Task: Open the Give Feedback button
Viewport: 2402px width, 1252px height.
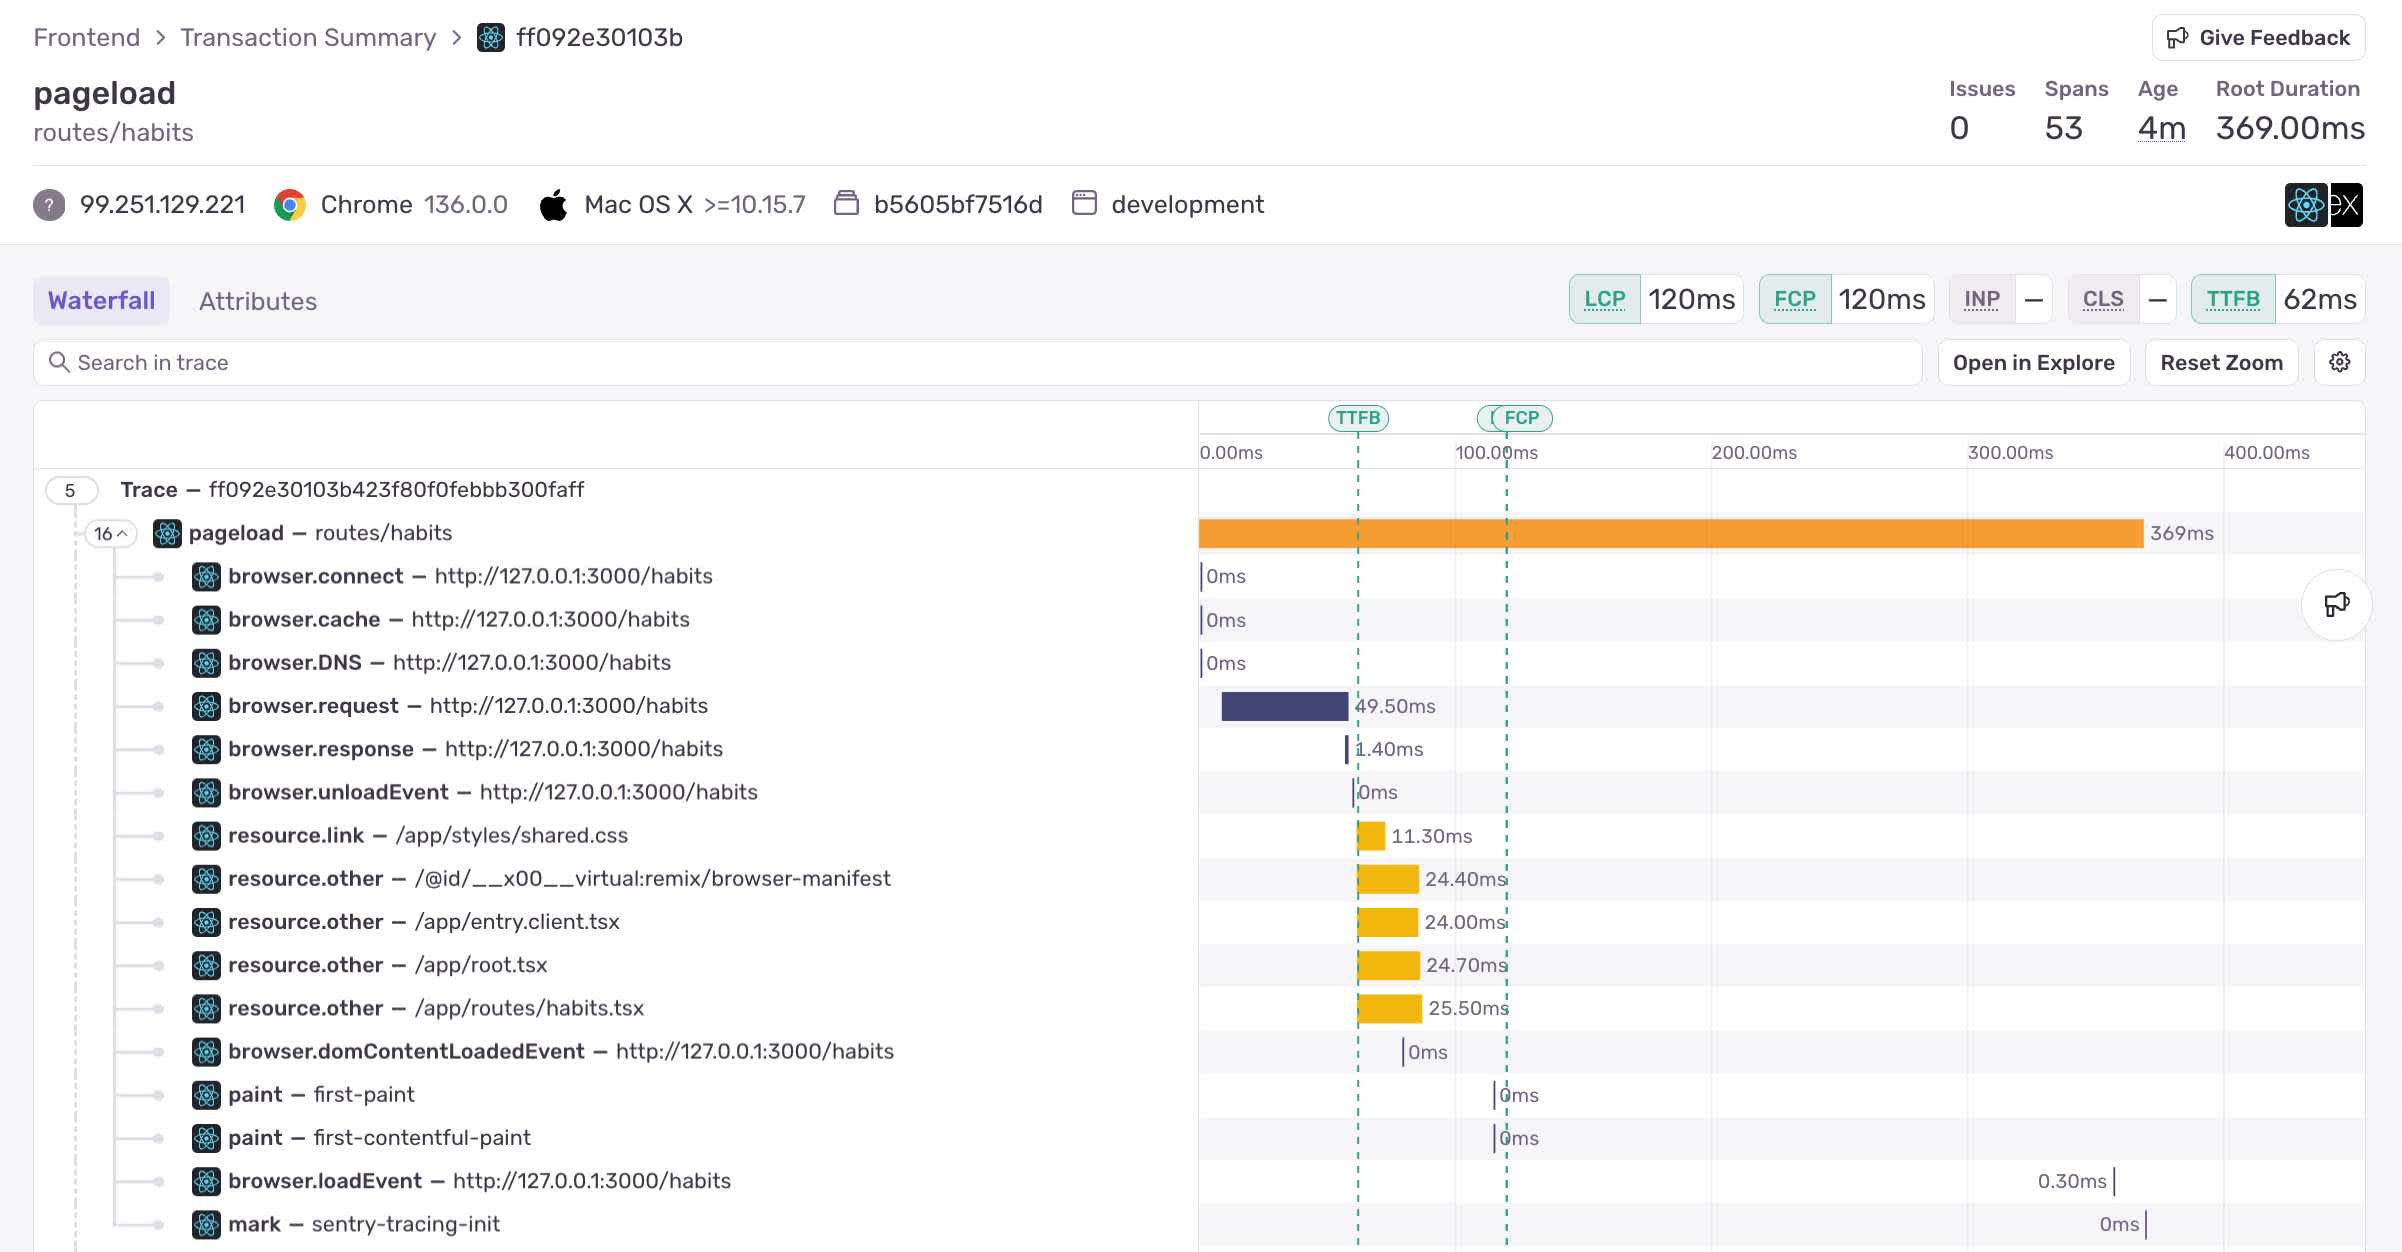Action: click(2258, 38)
